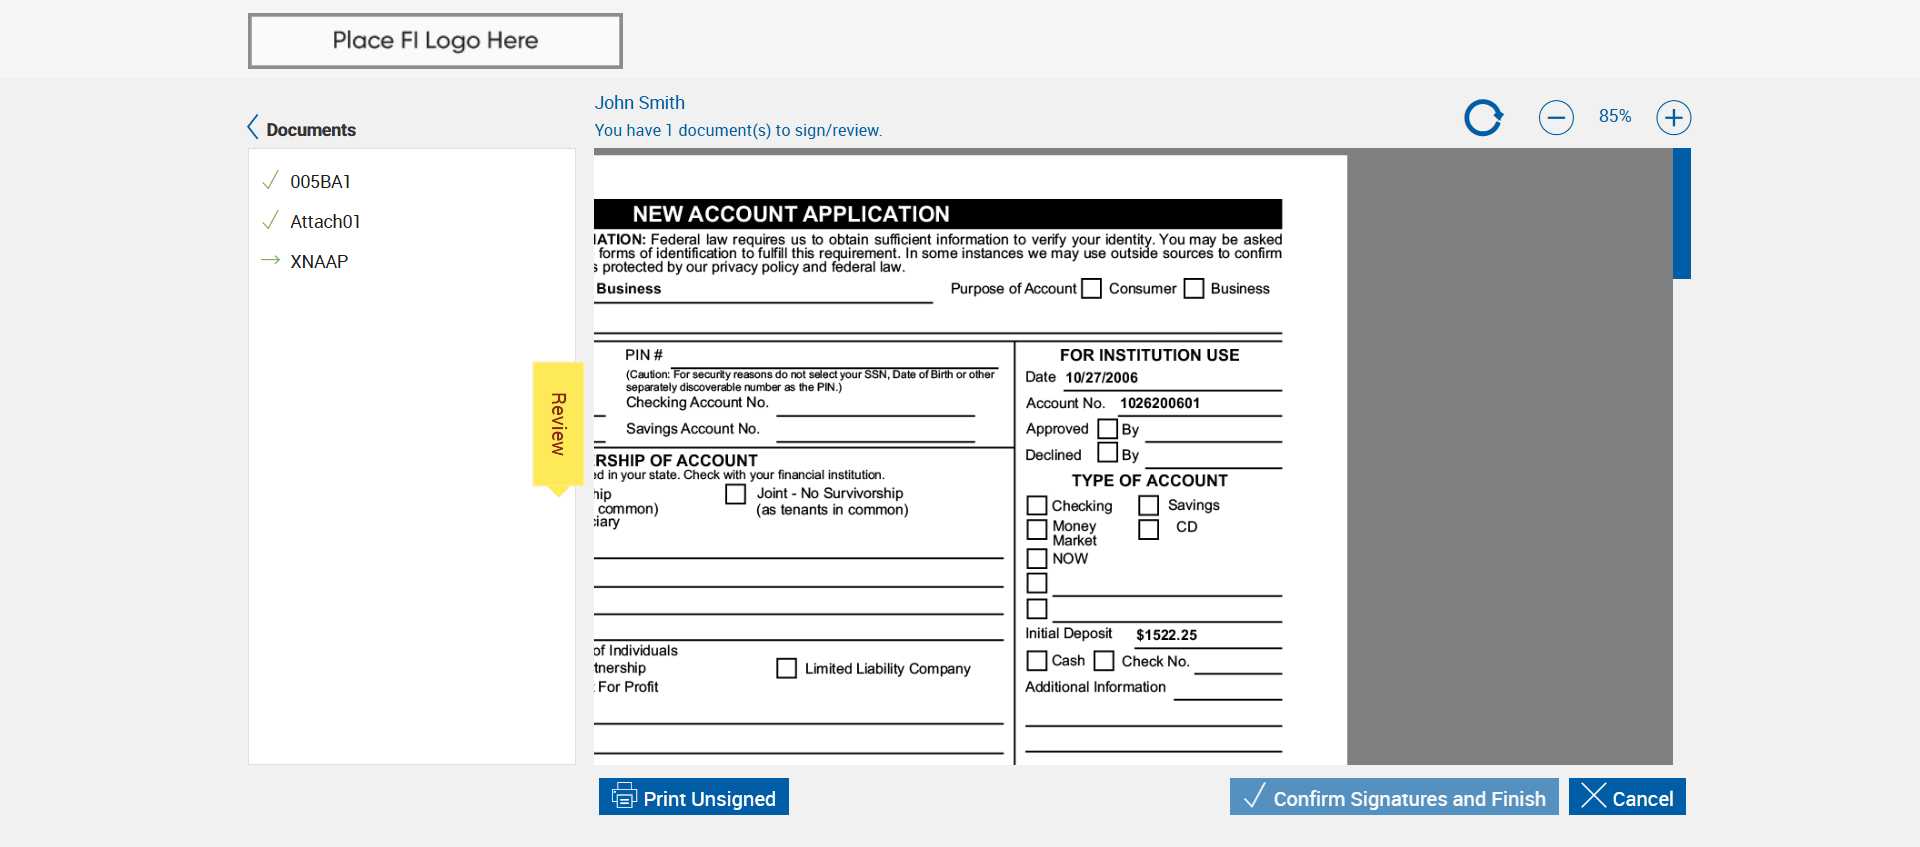Tick the Declined checkbox
The height and width of the screenshot is (847, 1920).
coord(1107,453)
